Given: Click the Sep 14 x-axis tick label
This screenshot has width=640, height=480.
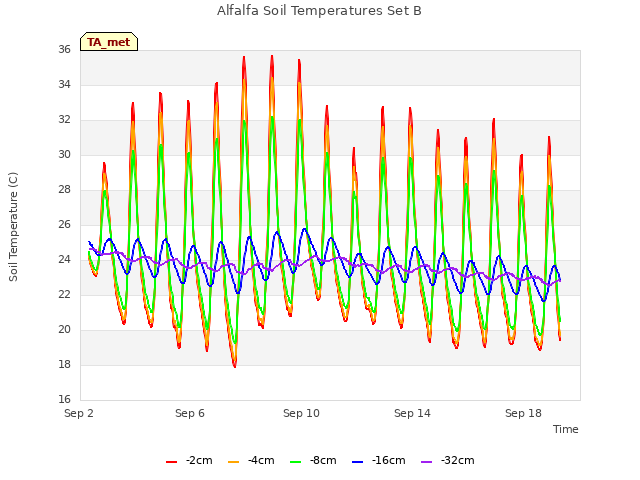Looking at the screenshot, I should [x=412, y=413].
